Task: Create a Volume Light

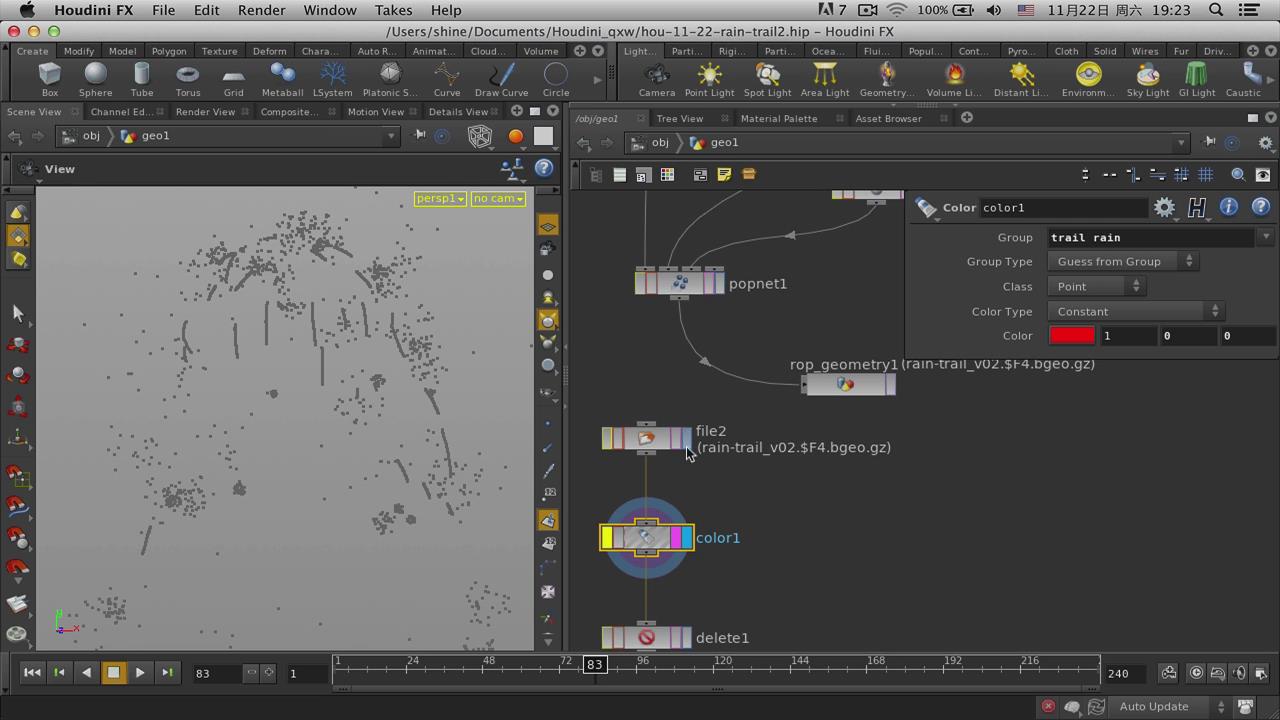Action: [x=954, y=78]
